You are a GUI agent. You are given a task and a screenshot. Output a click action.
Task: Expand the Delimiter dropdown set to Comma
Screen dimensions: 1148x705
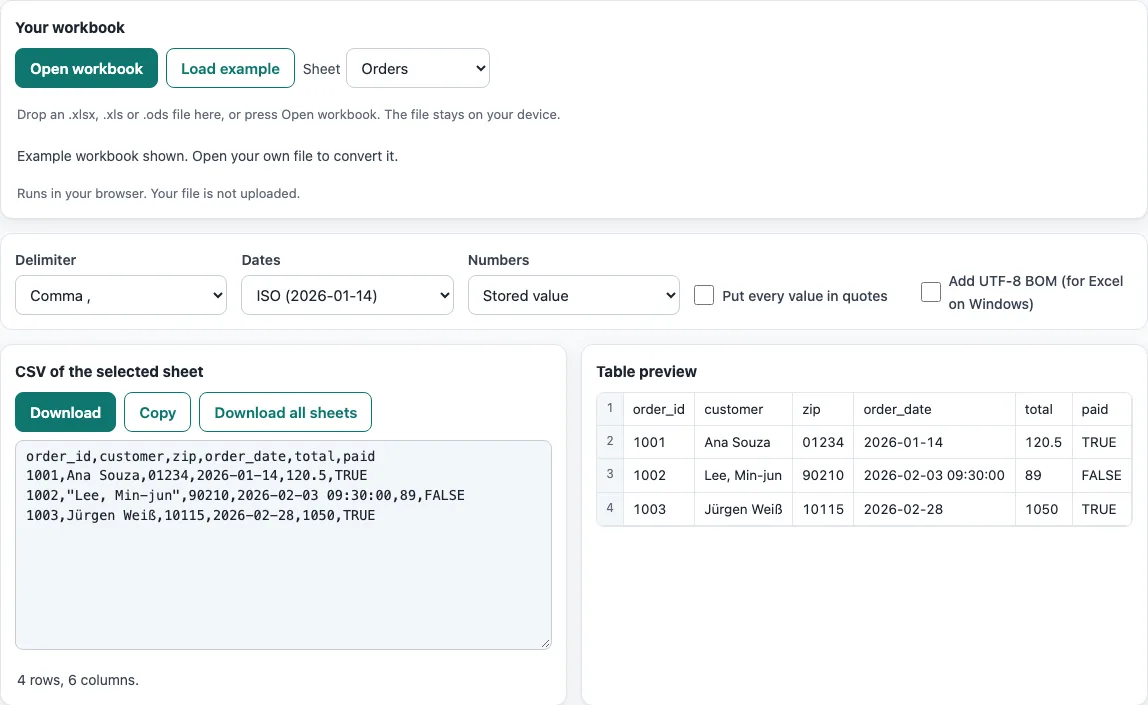(x=121, y=295)
